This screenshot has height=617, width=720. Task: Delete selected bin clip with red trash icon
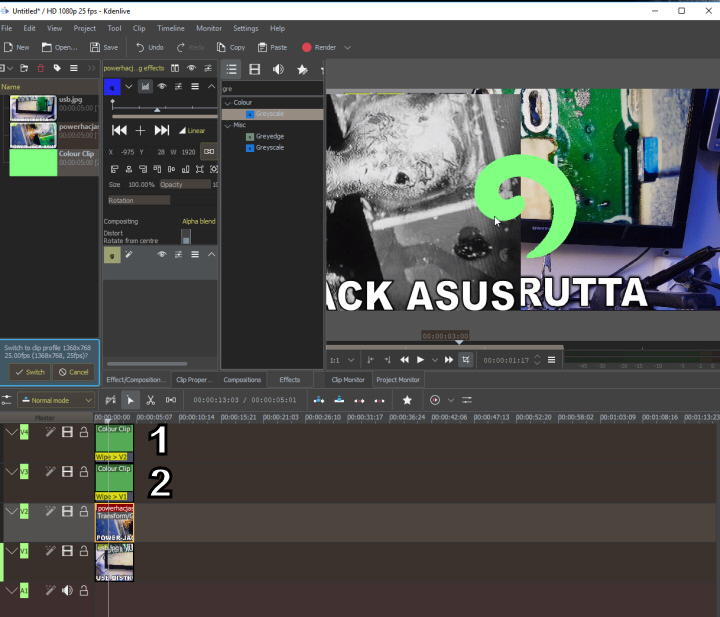(40, 68)
